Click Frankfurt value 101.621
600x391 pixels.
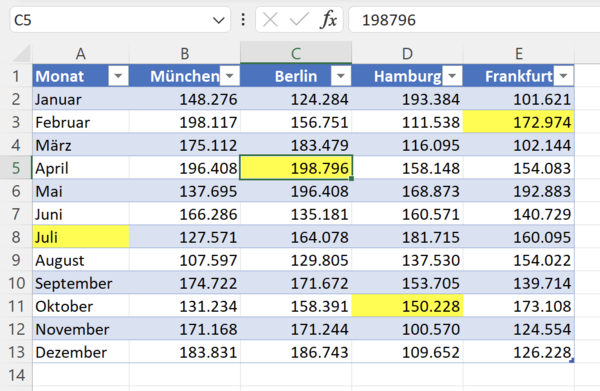click(518, 99)
